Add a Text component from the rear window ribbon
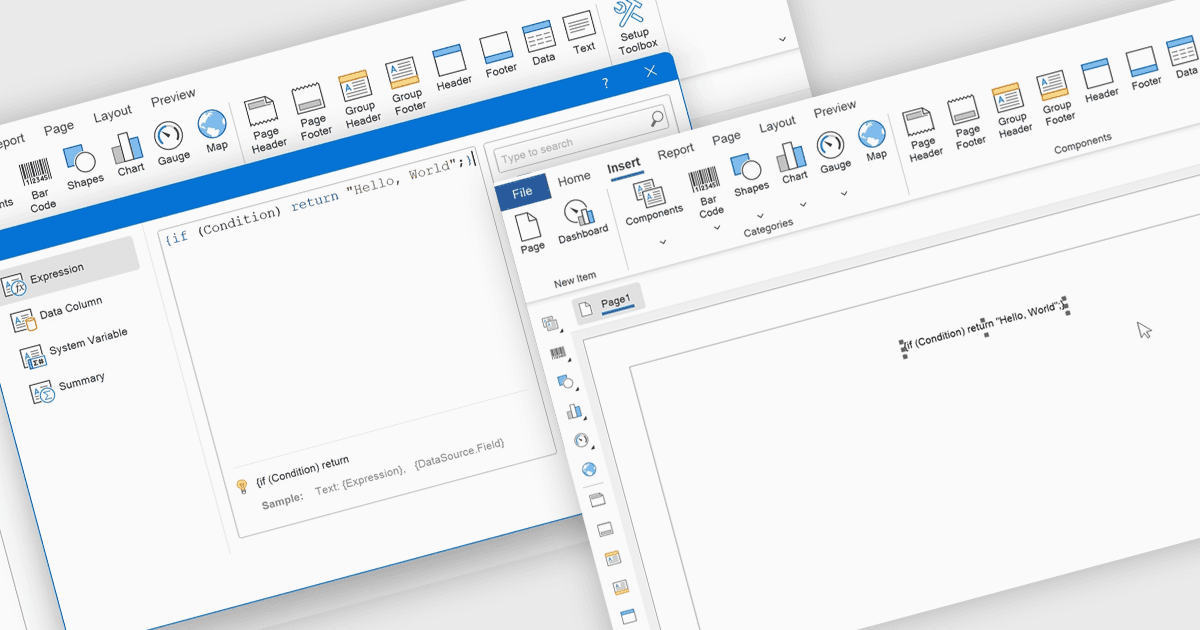Viewport: 1200px width, 630px height. [x=581, y=34]
